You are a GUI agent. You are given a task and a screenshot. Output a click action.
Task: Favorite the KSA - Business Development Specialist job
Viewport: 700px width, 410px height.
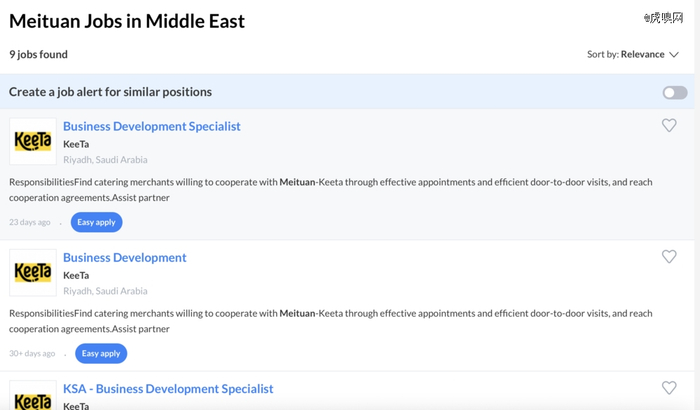669,388
